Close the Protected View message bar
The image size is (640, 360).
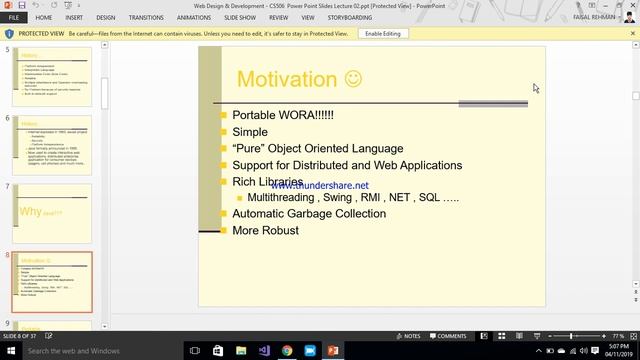(633, 33)
